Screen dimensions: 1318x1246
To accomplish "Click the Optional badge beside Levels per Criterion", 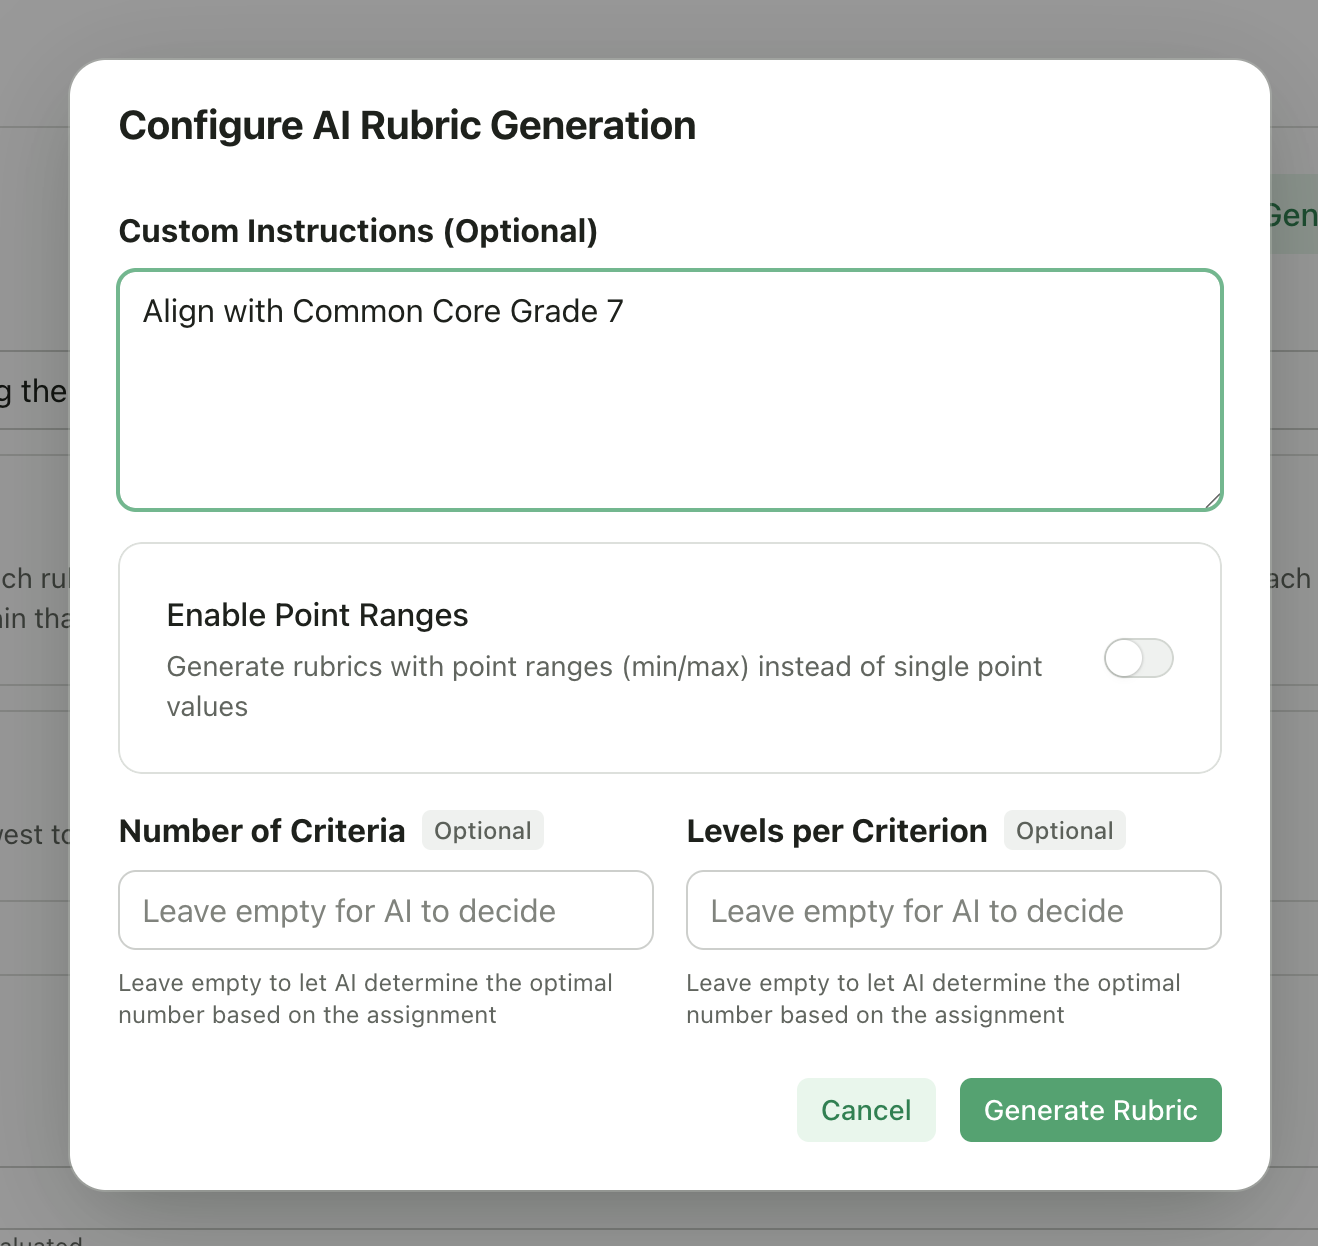I will (1064, 830).
